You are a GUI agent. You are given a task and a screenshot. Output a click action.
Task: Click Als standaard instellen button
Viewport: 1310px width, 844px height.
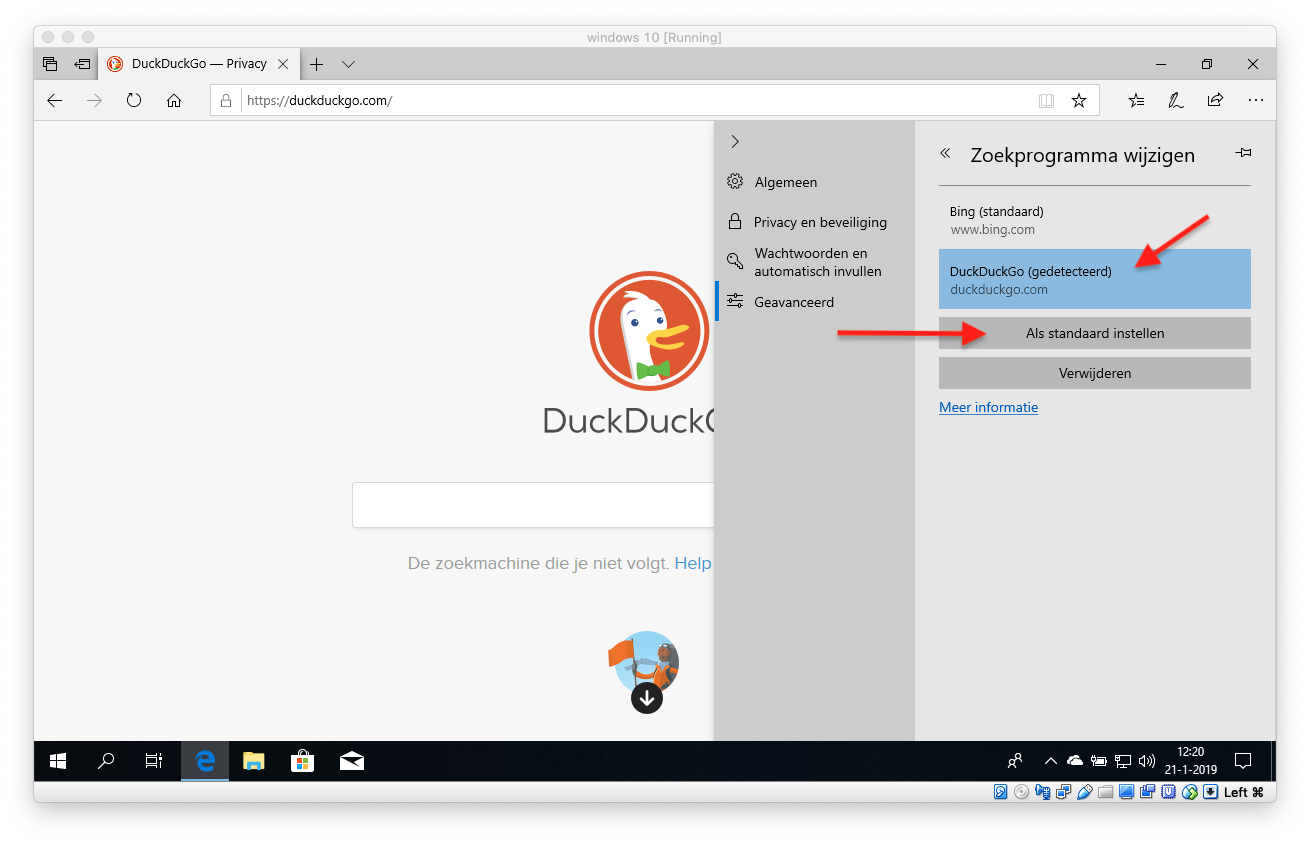click(1094, 333)
